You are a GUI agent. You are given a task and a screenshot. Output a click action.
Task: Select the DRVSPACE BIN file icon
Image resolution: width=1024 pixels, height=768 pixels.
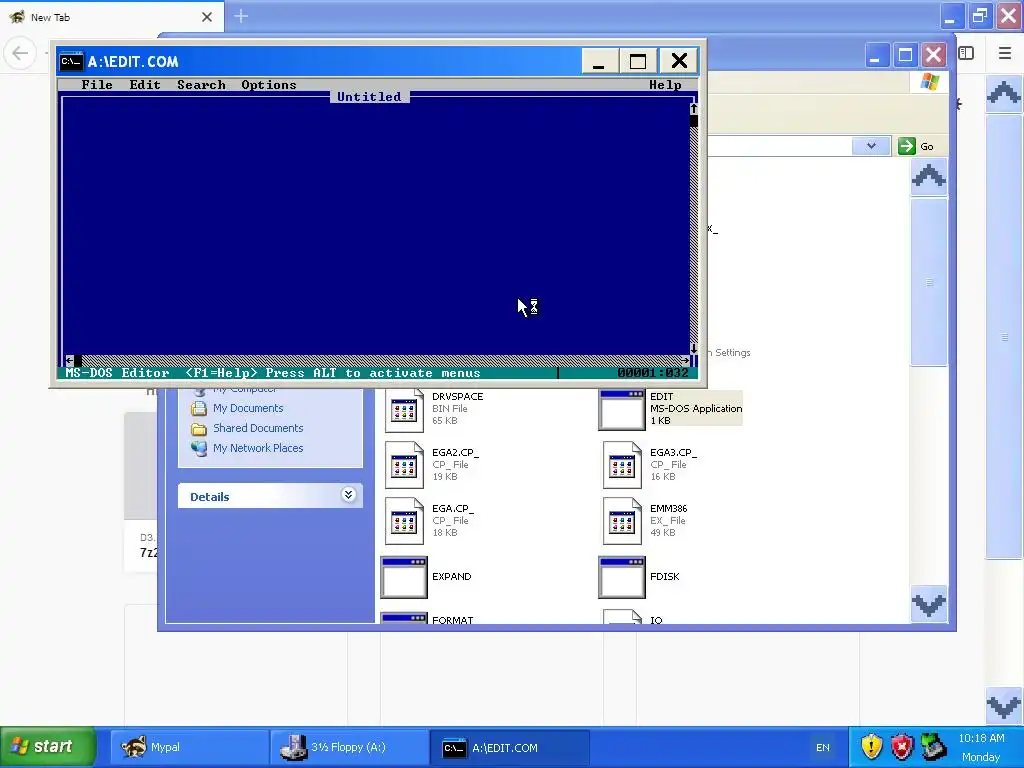(x=404, y=409)
